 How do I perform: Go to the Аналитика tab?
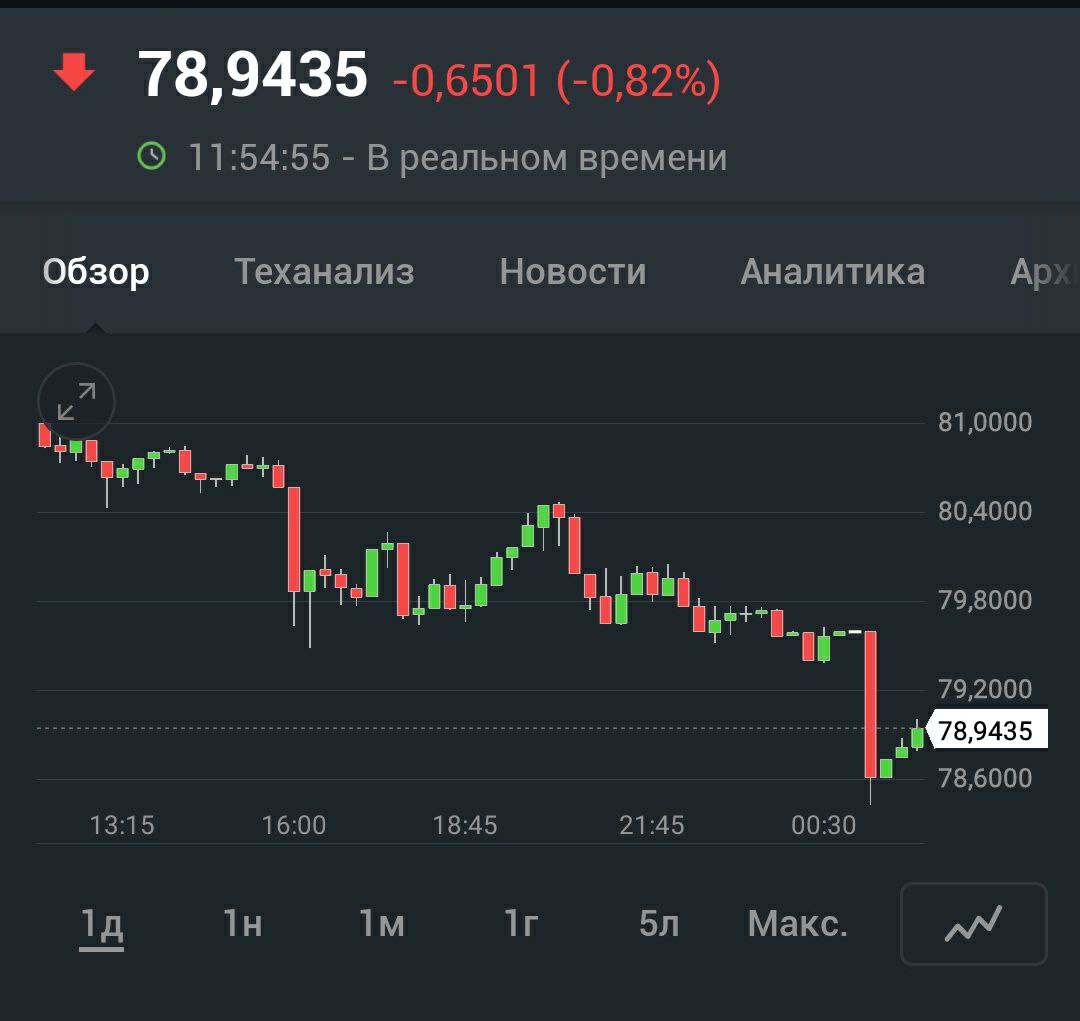point(832,272)
